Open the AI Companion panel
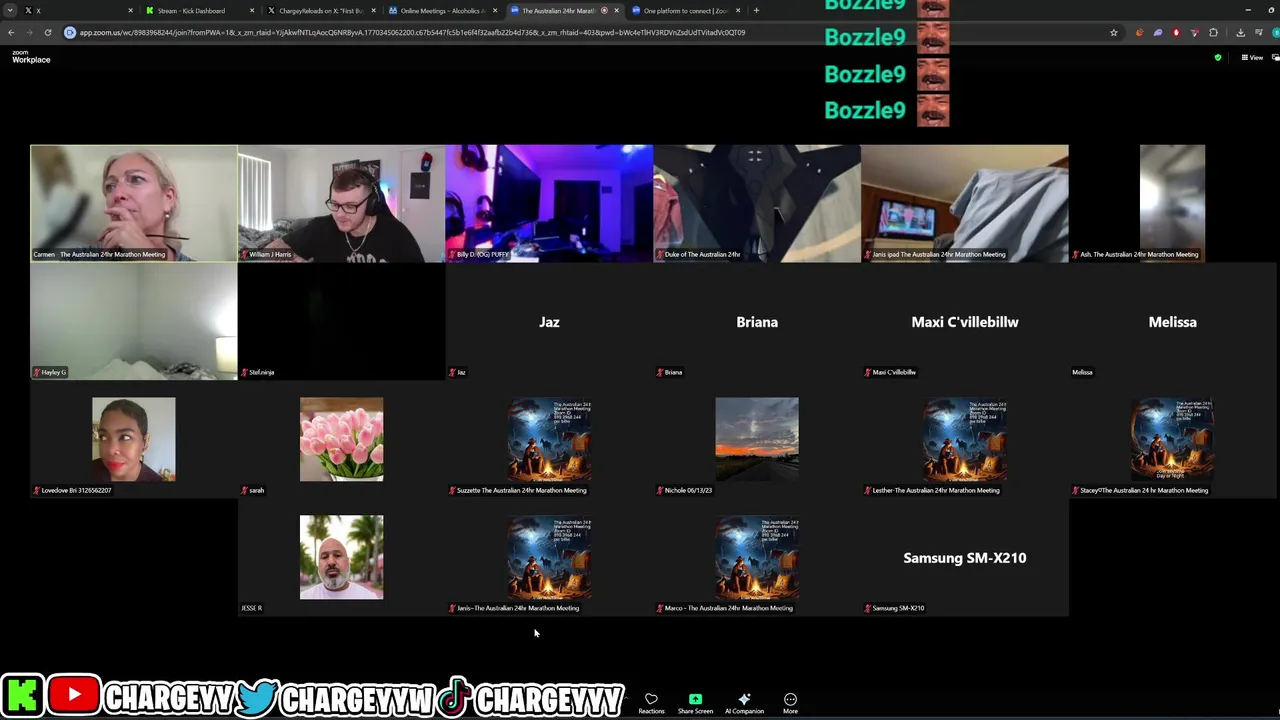 [x=744, y=703]
